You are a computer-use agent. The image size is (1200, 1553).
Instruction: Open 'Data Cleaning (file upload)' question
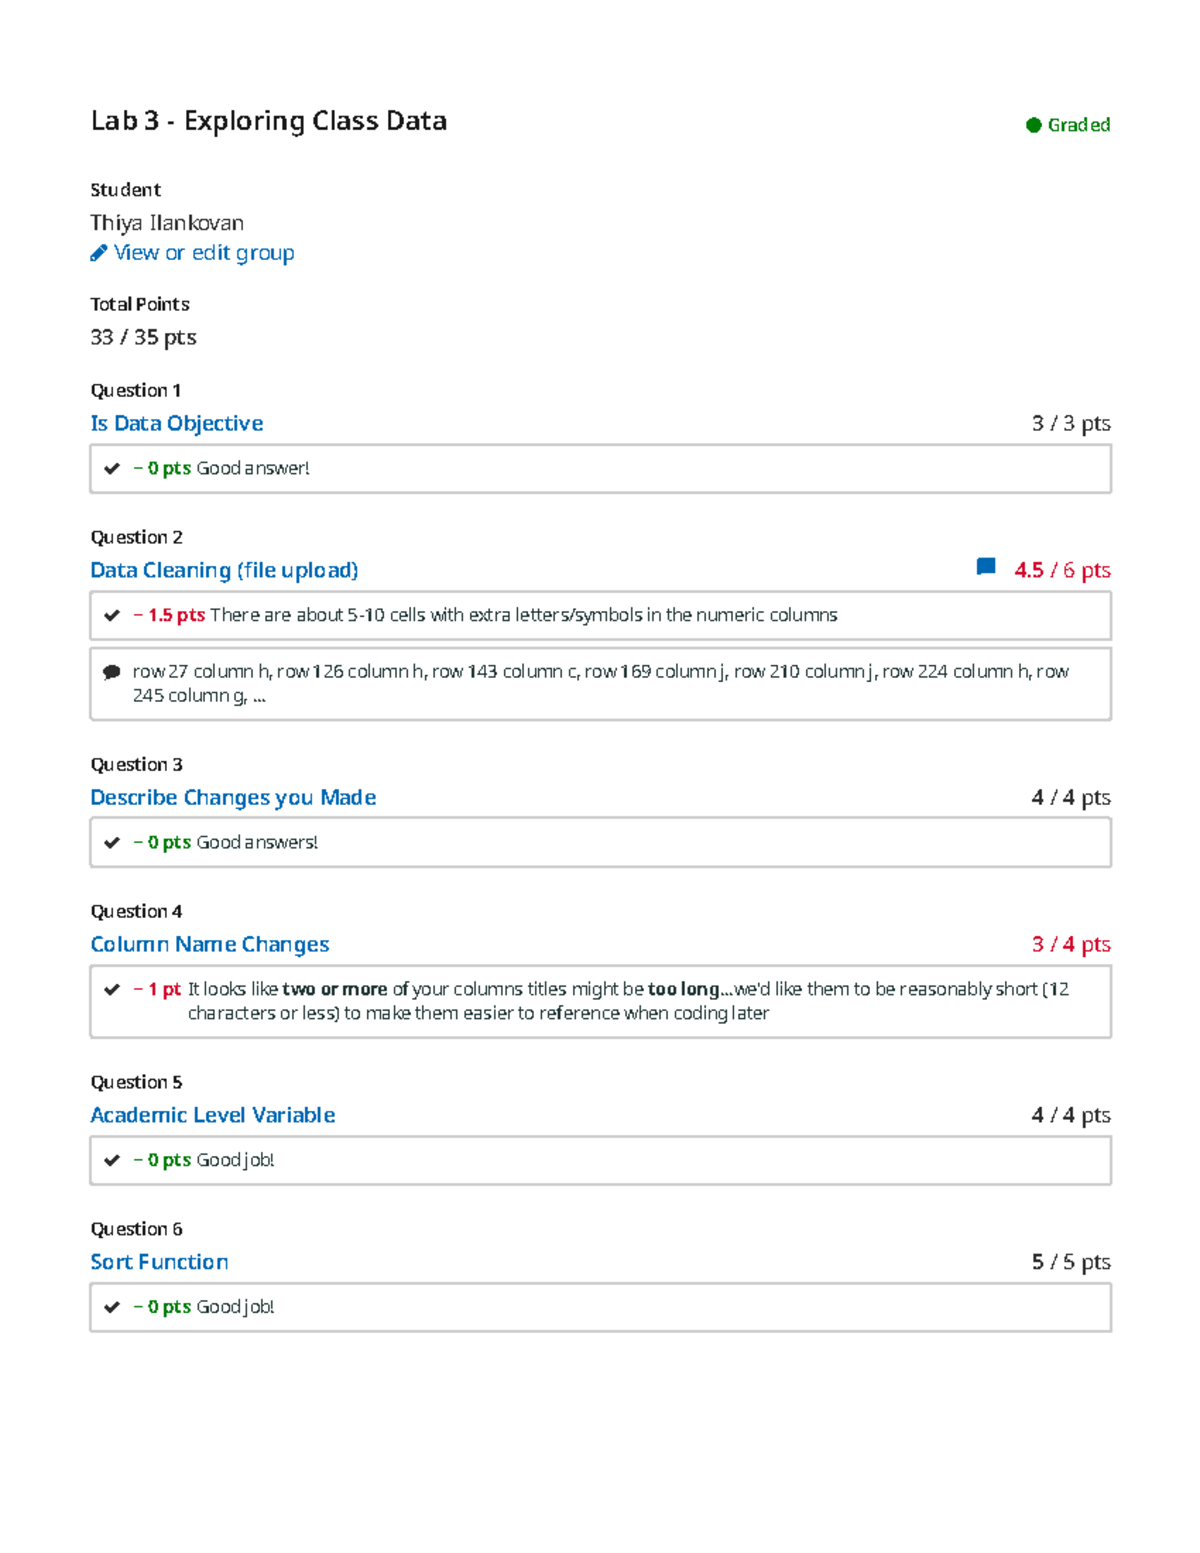[224, 570]
